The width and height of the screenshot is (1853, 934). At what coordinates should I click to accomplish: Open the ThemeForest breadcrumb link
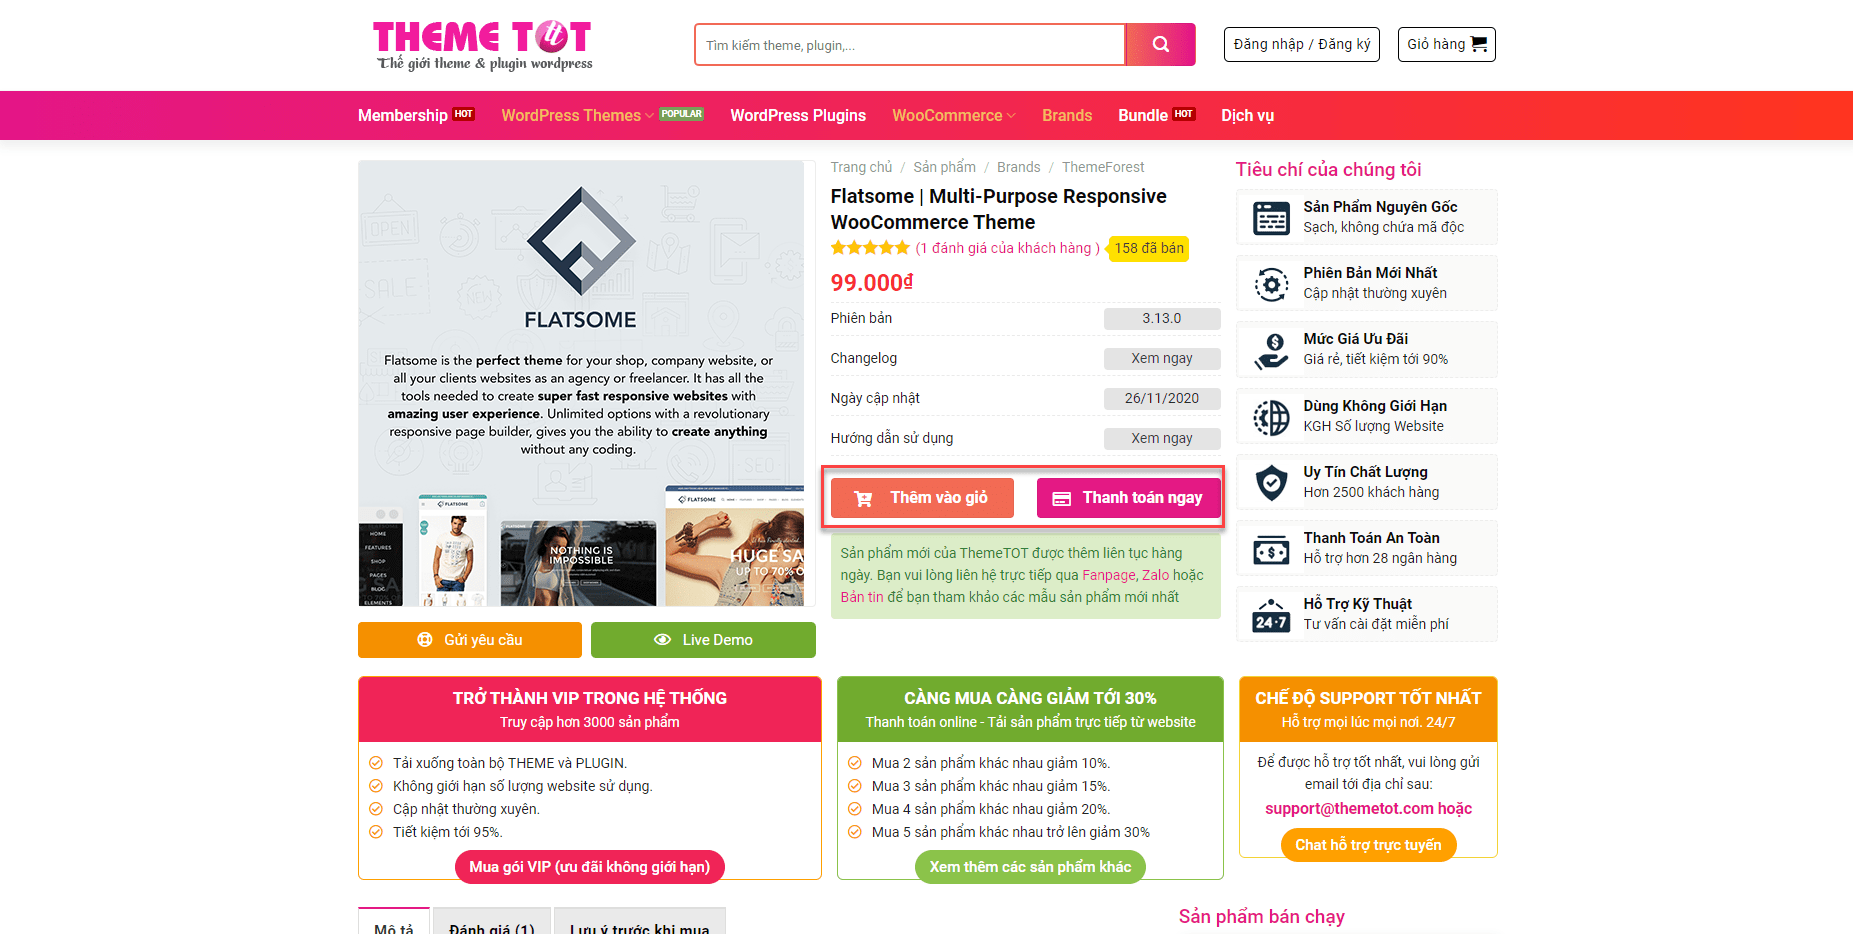click(1103, 167)
